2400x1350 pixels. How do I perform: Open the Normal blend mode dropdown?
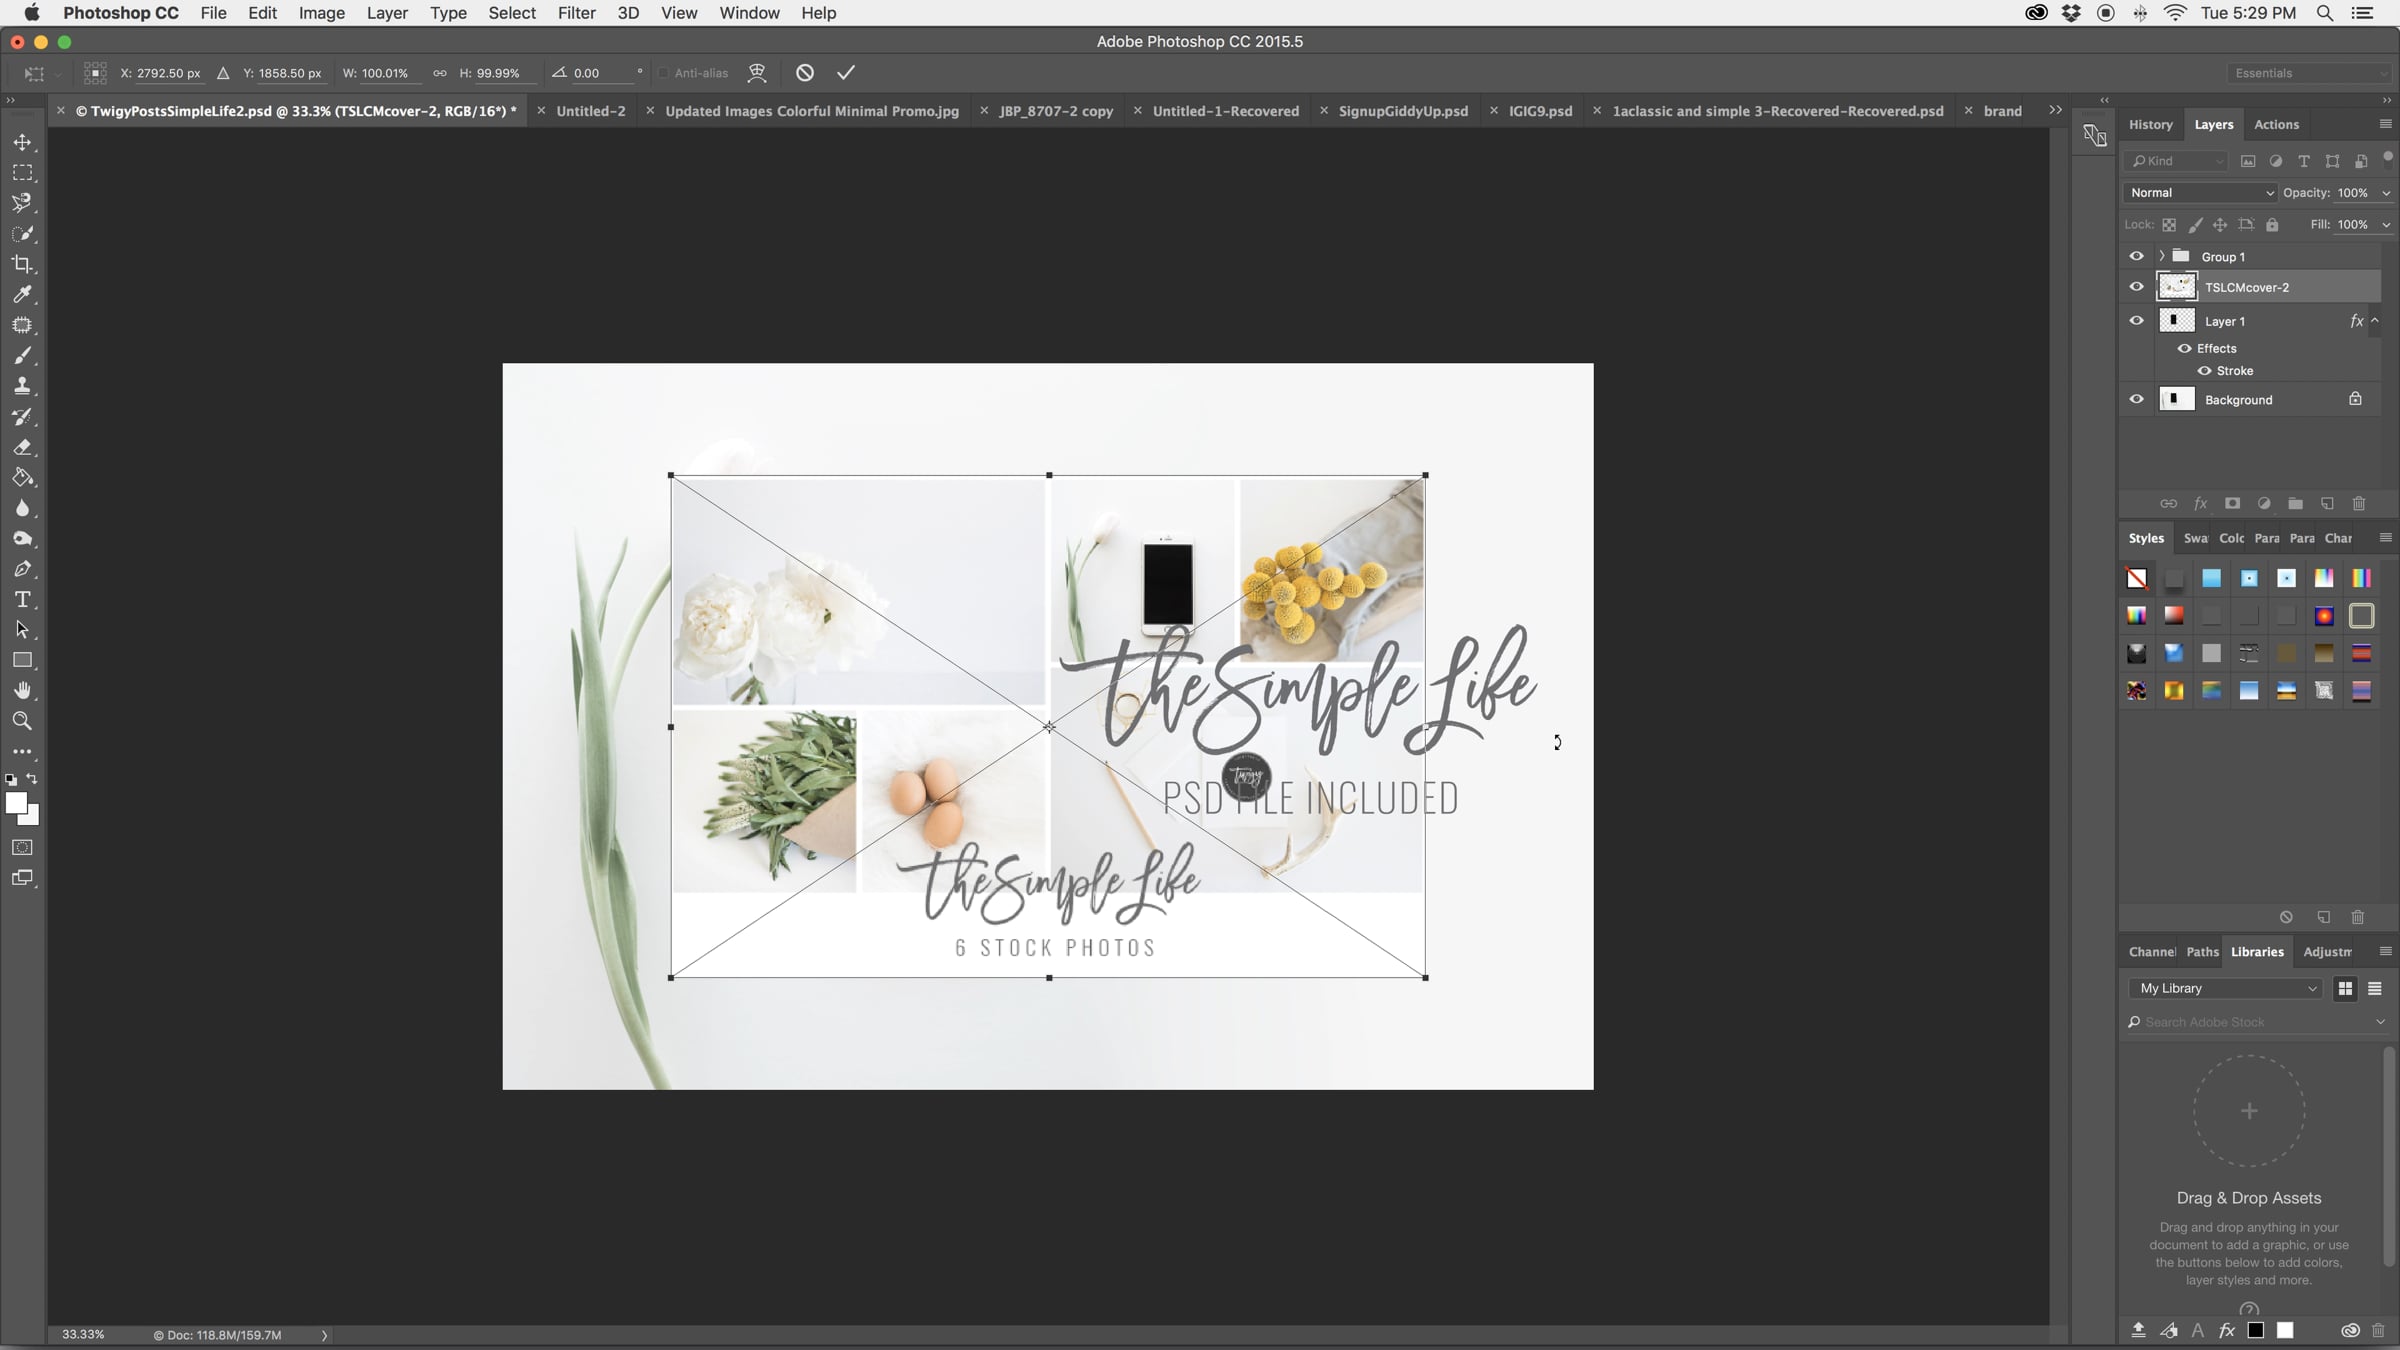tap(2200, 193)
